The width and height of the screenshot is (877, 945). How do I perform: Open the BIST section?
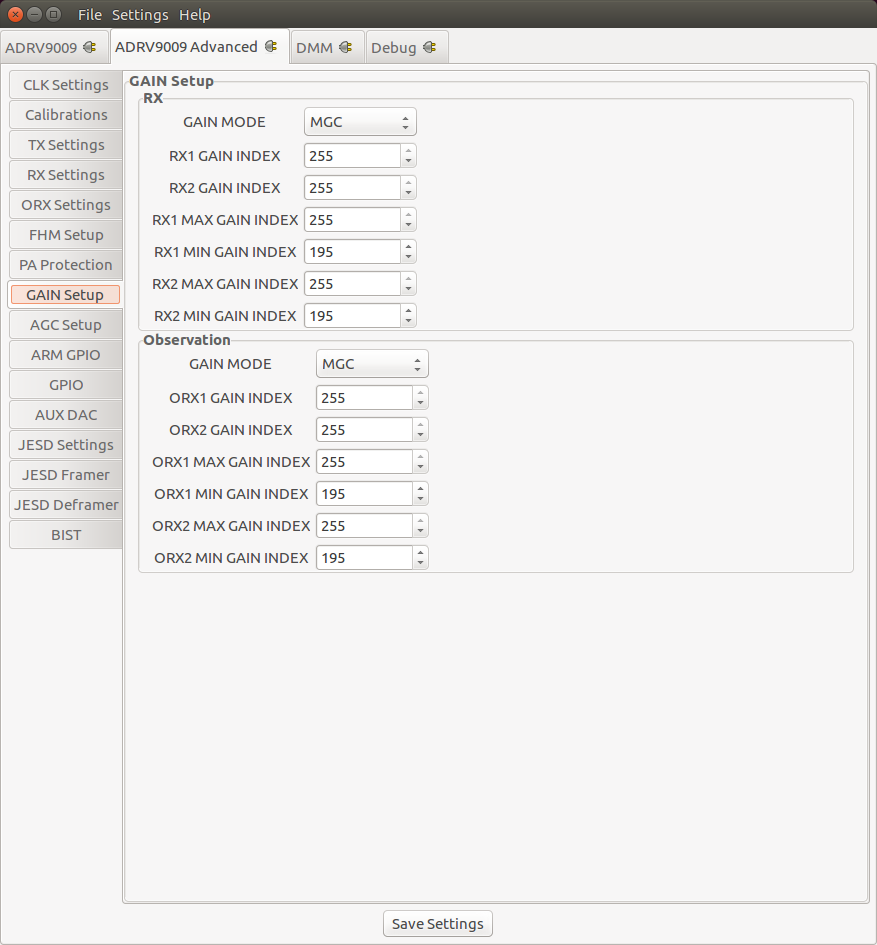click(x=65, y=534)
